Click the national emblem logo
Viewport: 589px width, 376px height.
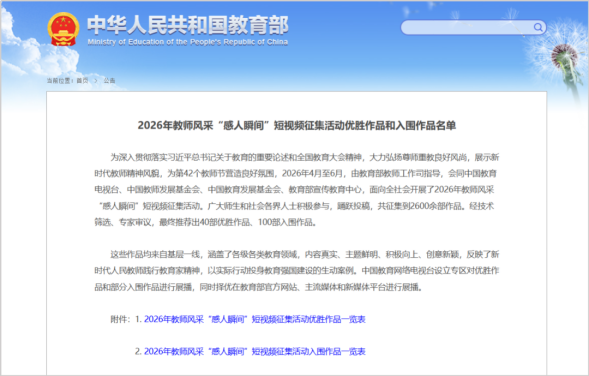[x=63, y=29]
